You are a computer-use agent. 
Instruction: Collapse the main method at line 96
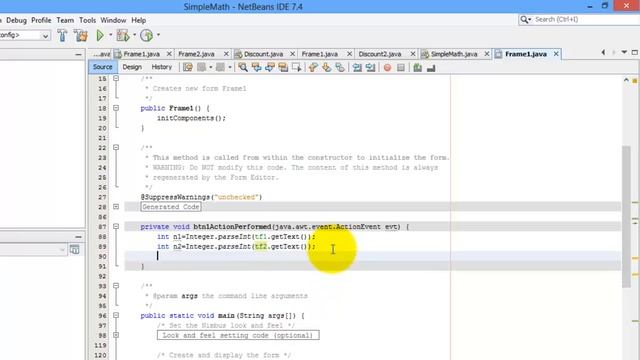(x=116, y=316)
